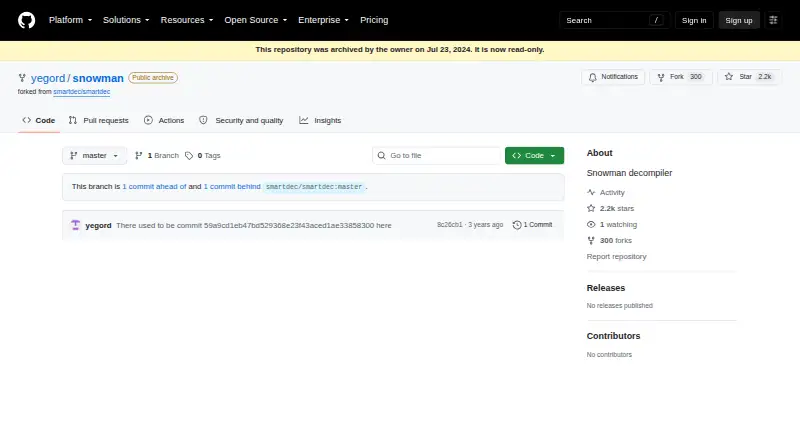Screen dimensions: 800x440
Task: Open the Contributors heading link
Action: (x=613, y=336)
